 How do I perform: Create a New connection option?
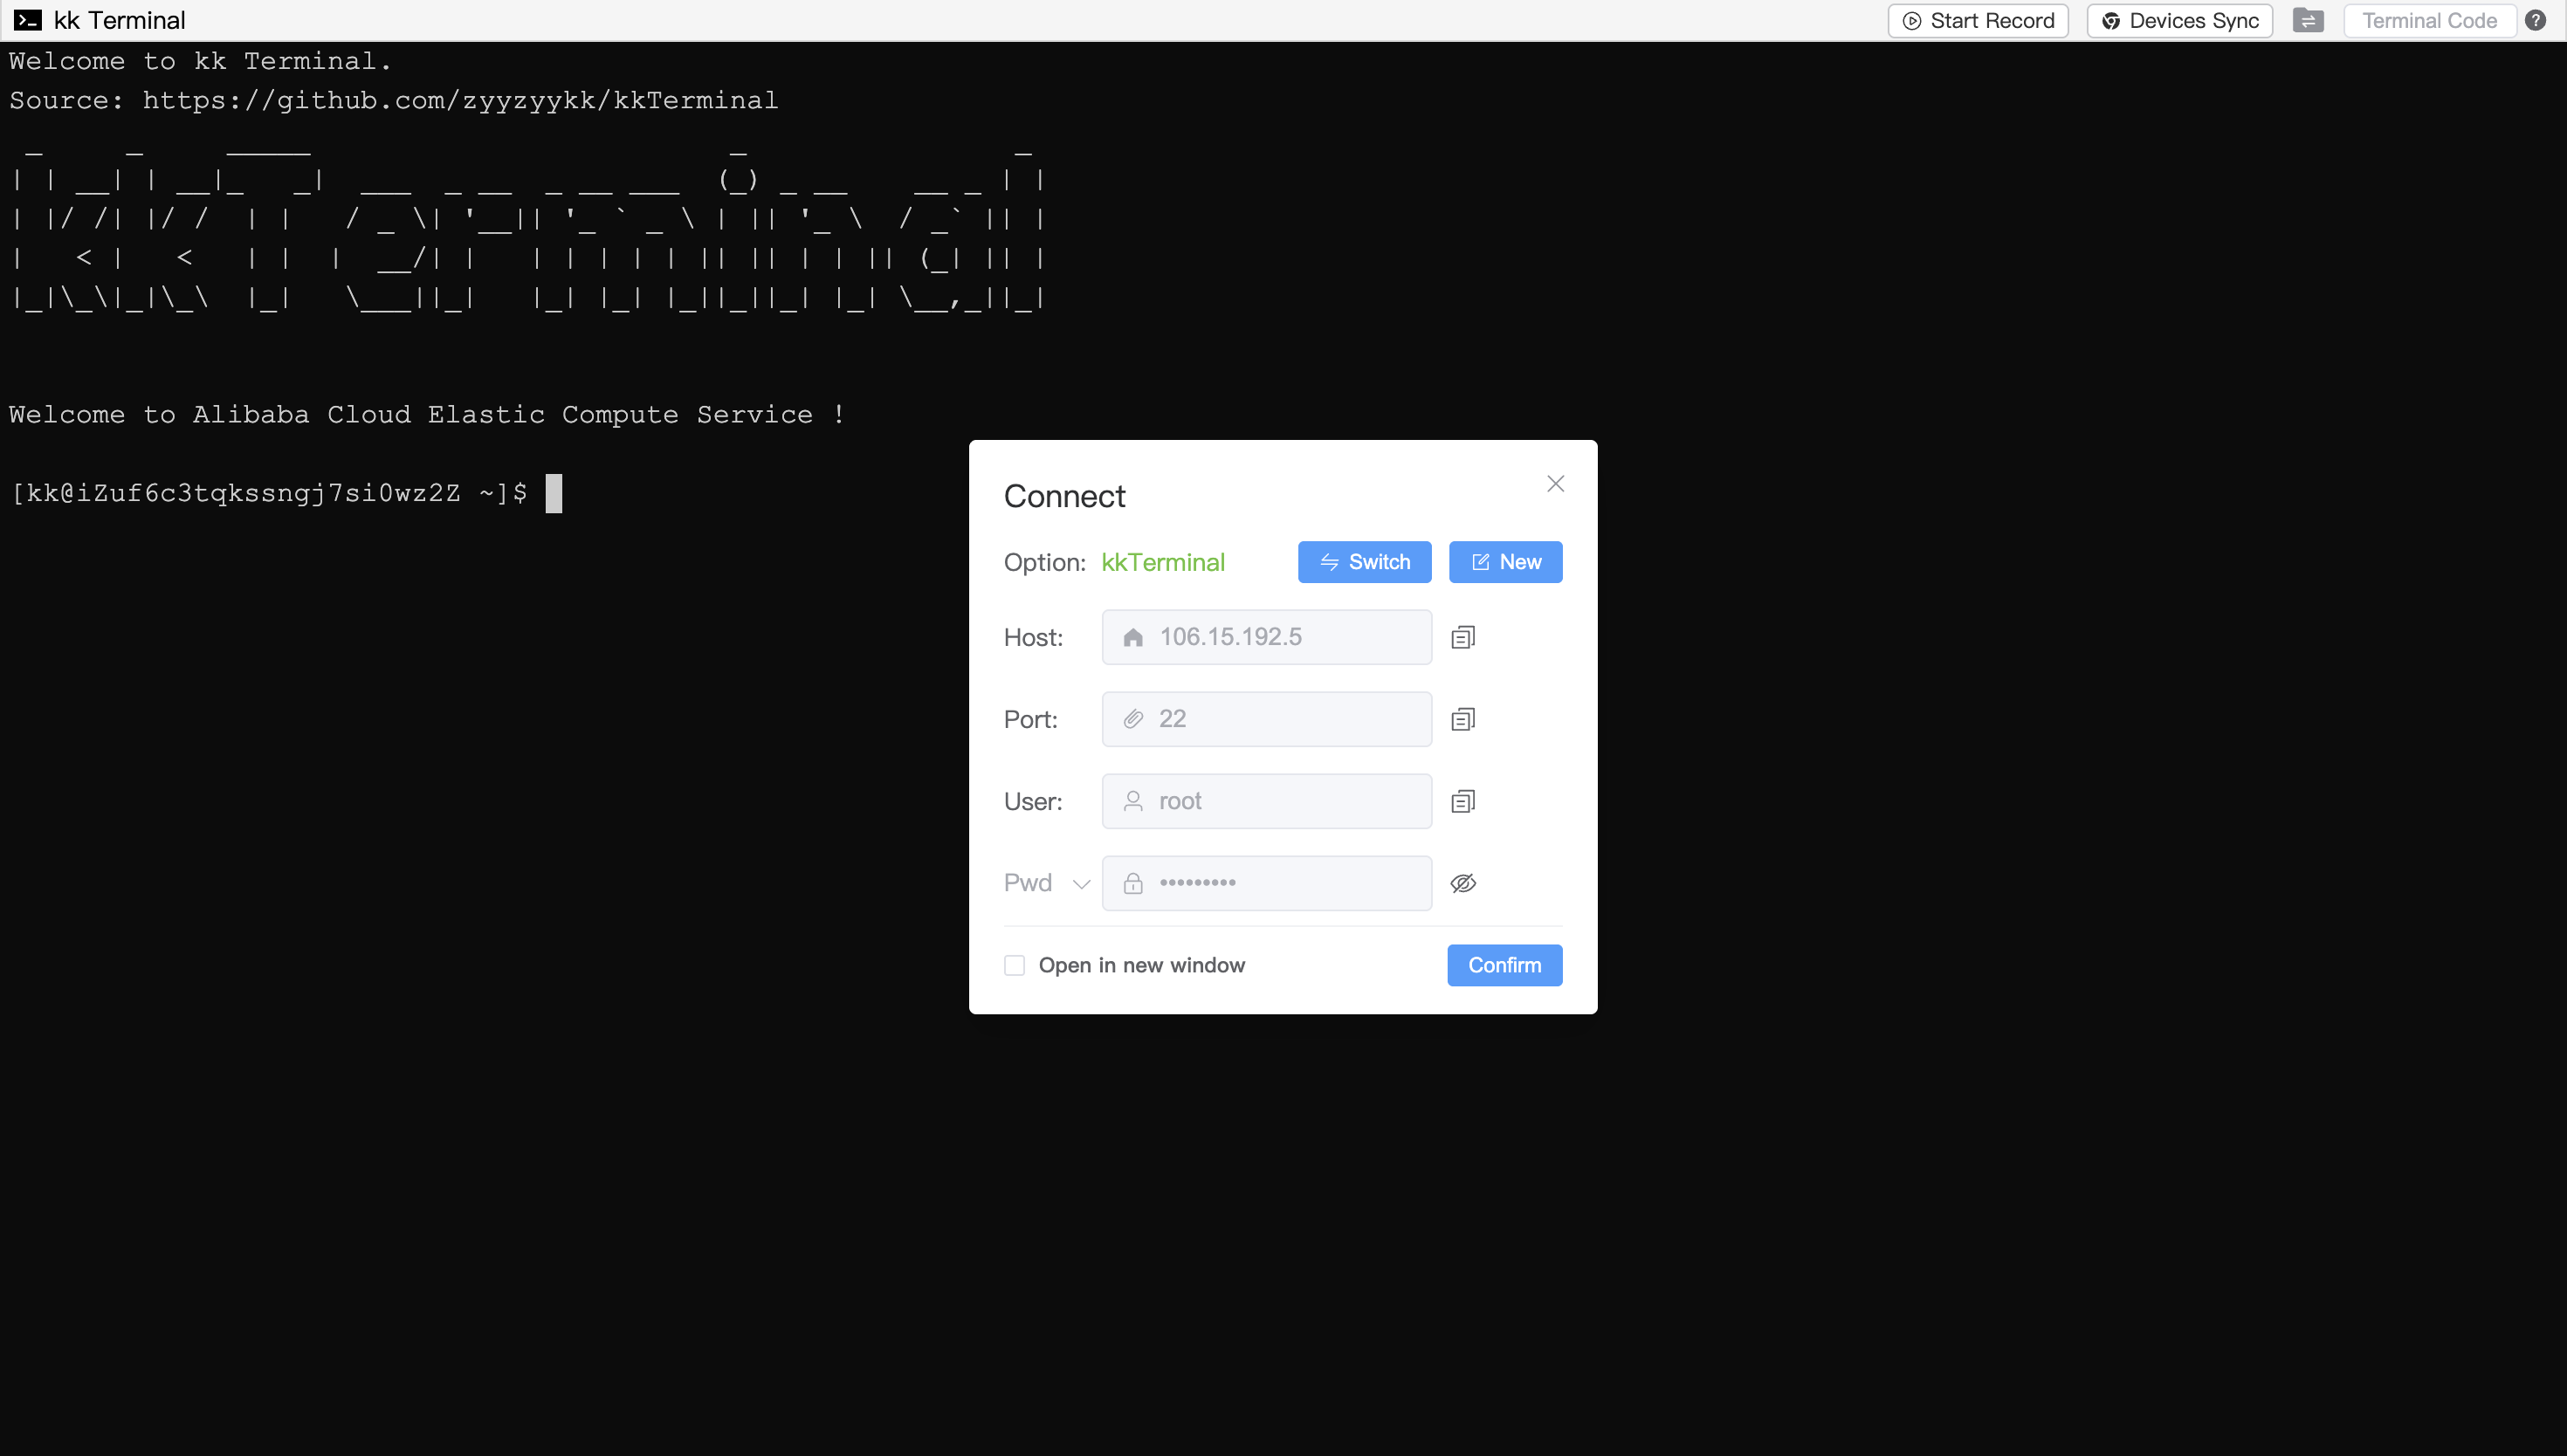pos(1505,562)
